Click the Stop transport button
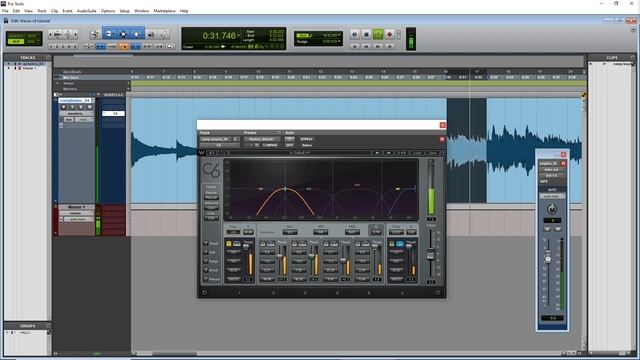The image size is (640, 360). (x=366, y=35)
